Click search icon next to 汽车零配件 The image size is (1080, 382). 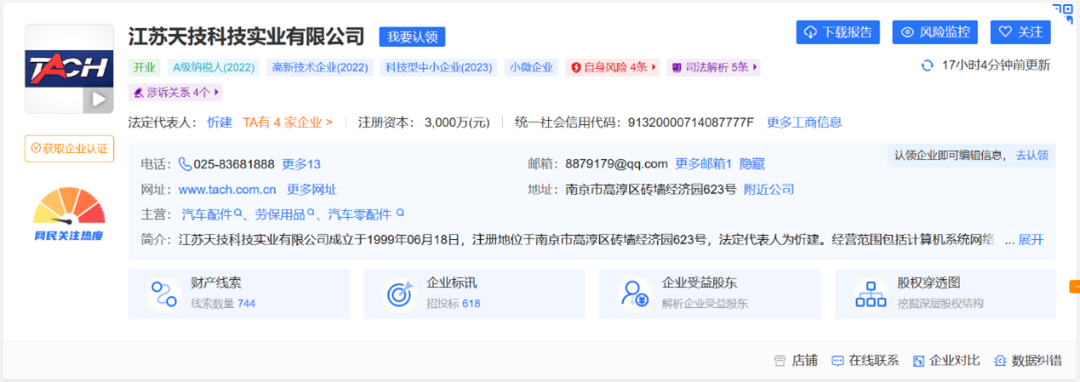tap(400, 213)
